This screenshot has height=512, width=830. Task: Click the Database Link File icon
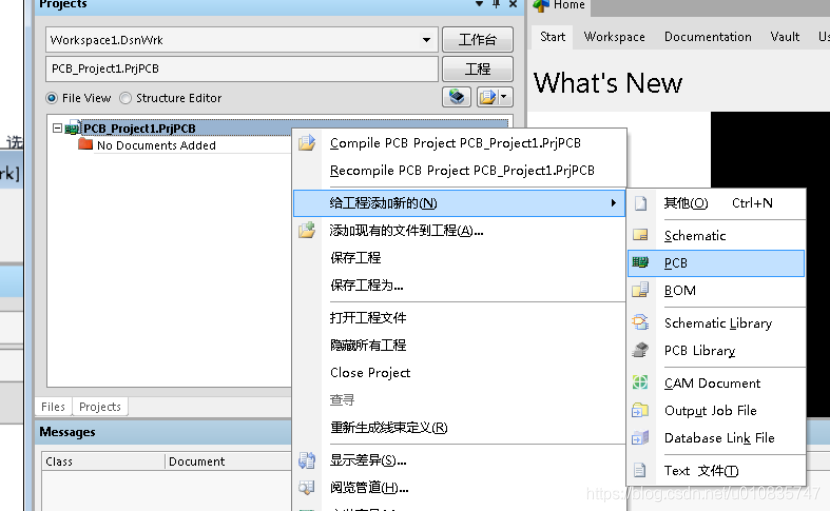[x=641, y=438]
